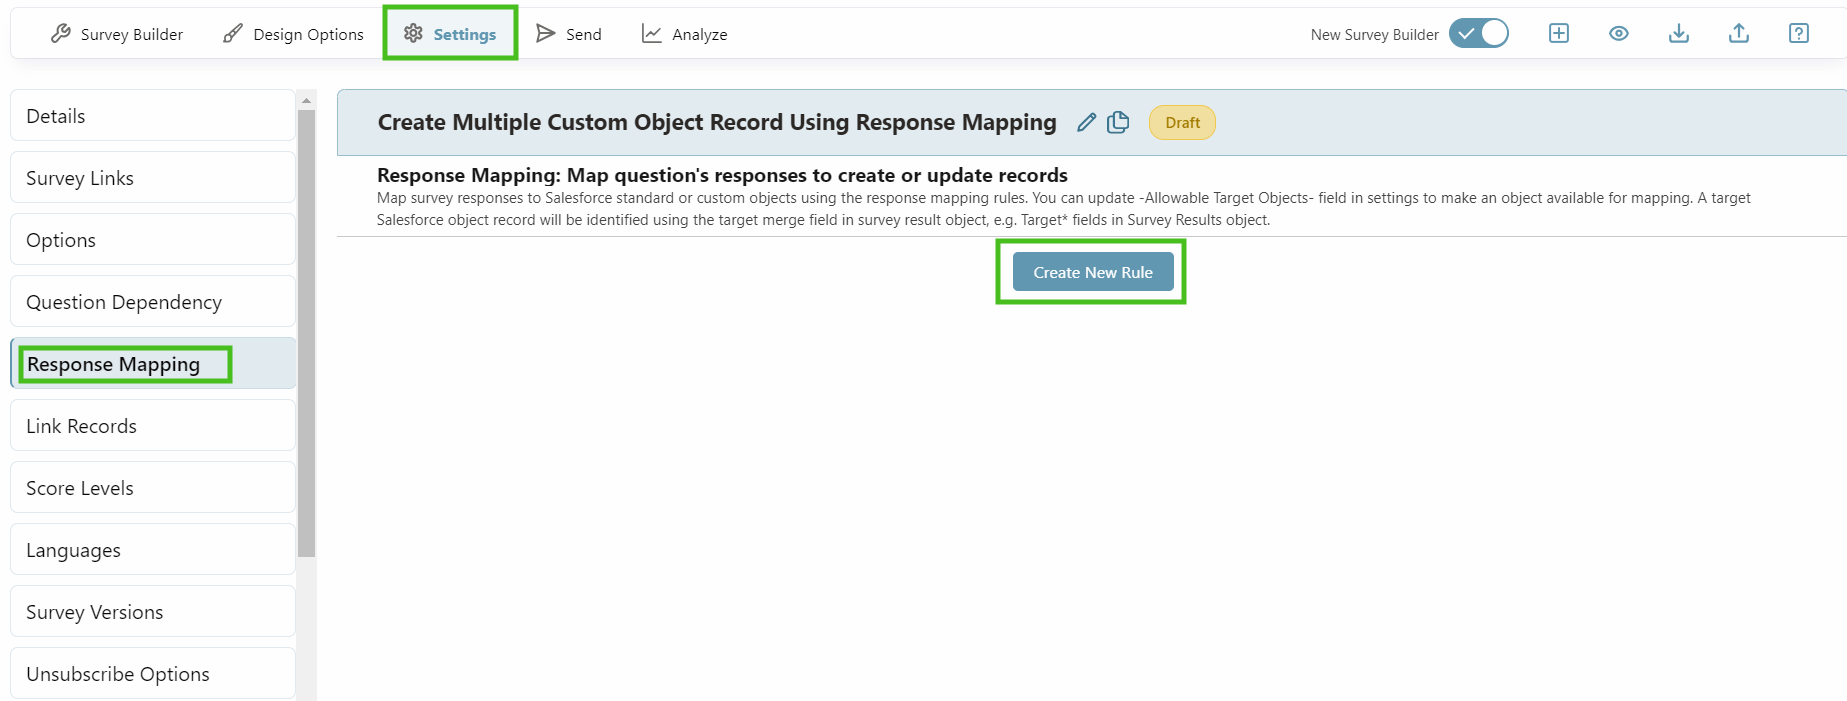Open the Survey Builder tab
This screenshot has width=1847, height=701.
click(117, 34)
